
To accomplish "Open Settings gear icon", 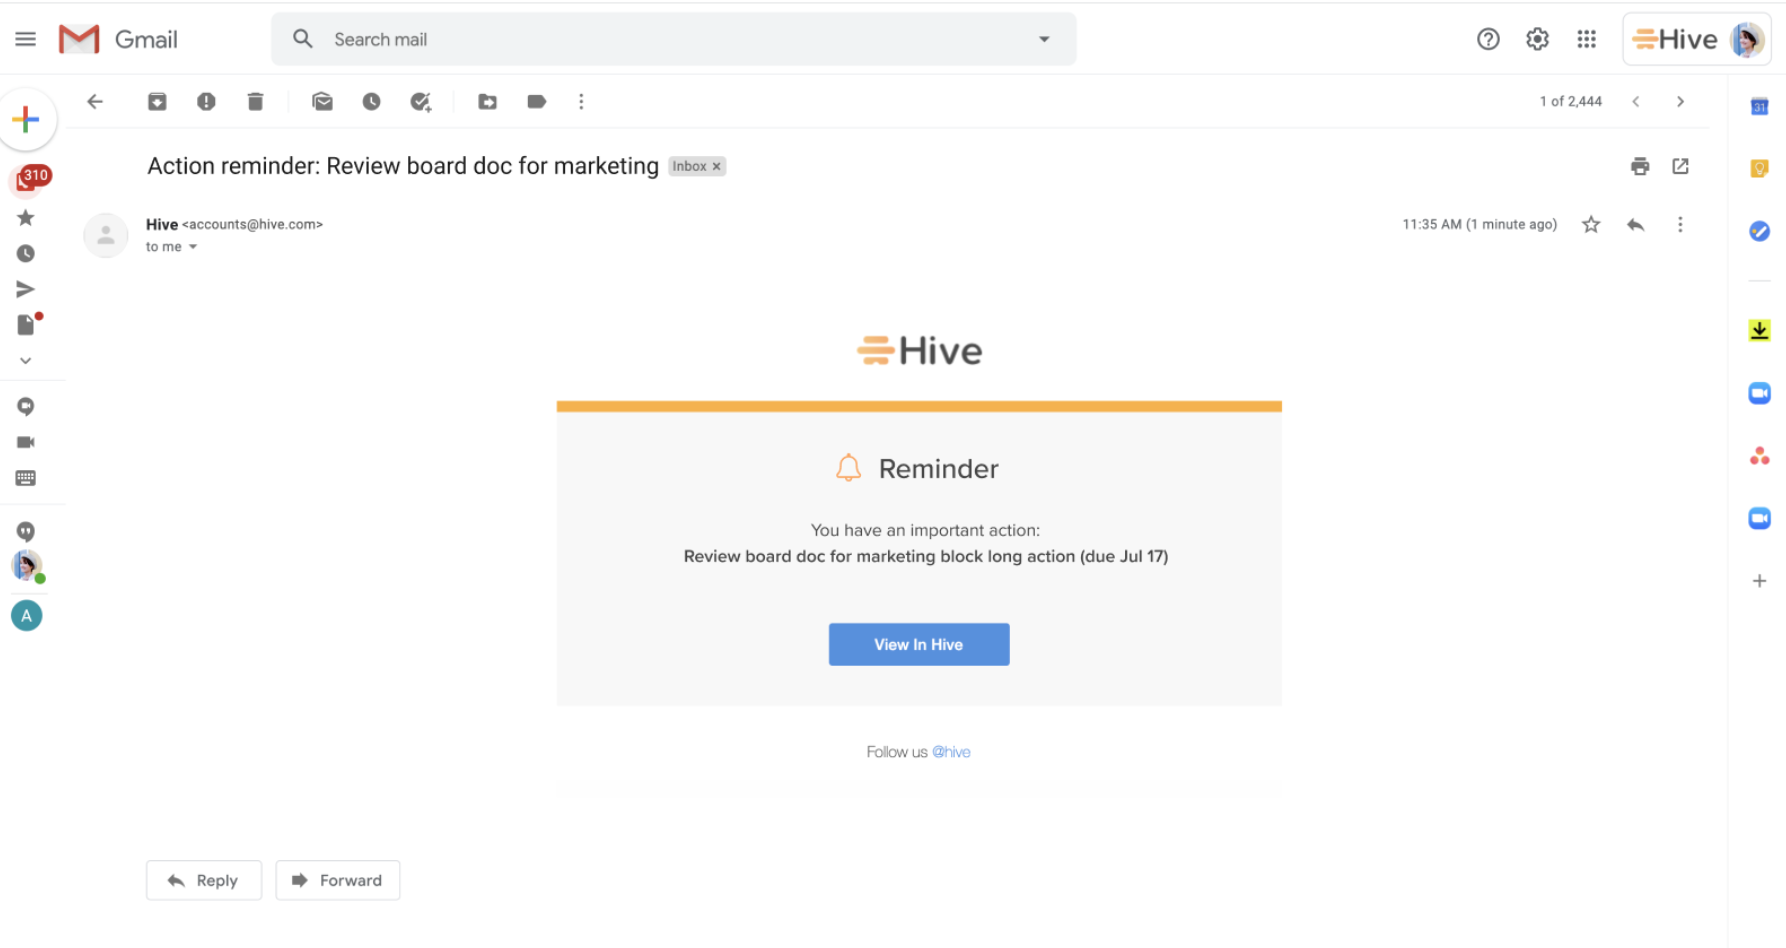I will [1537, 39].
